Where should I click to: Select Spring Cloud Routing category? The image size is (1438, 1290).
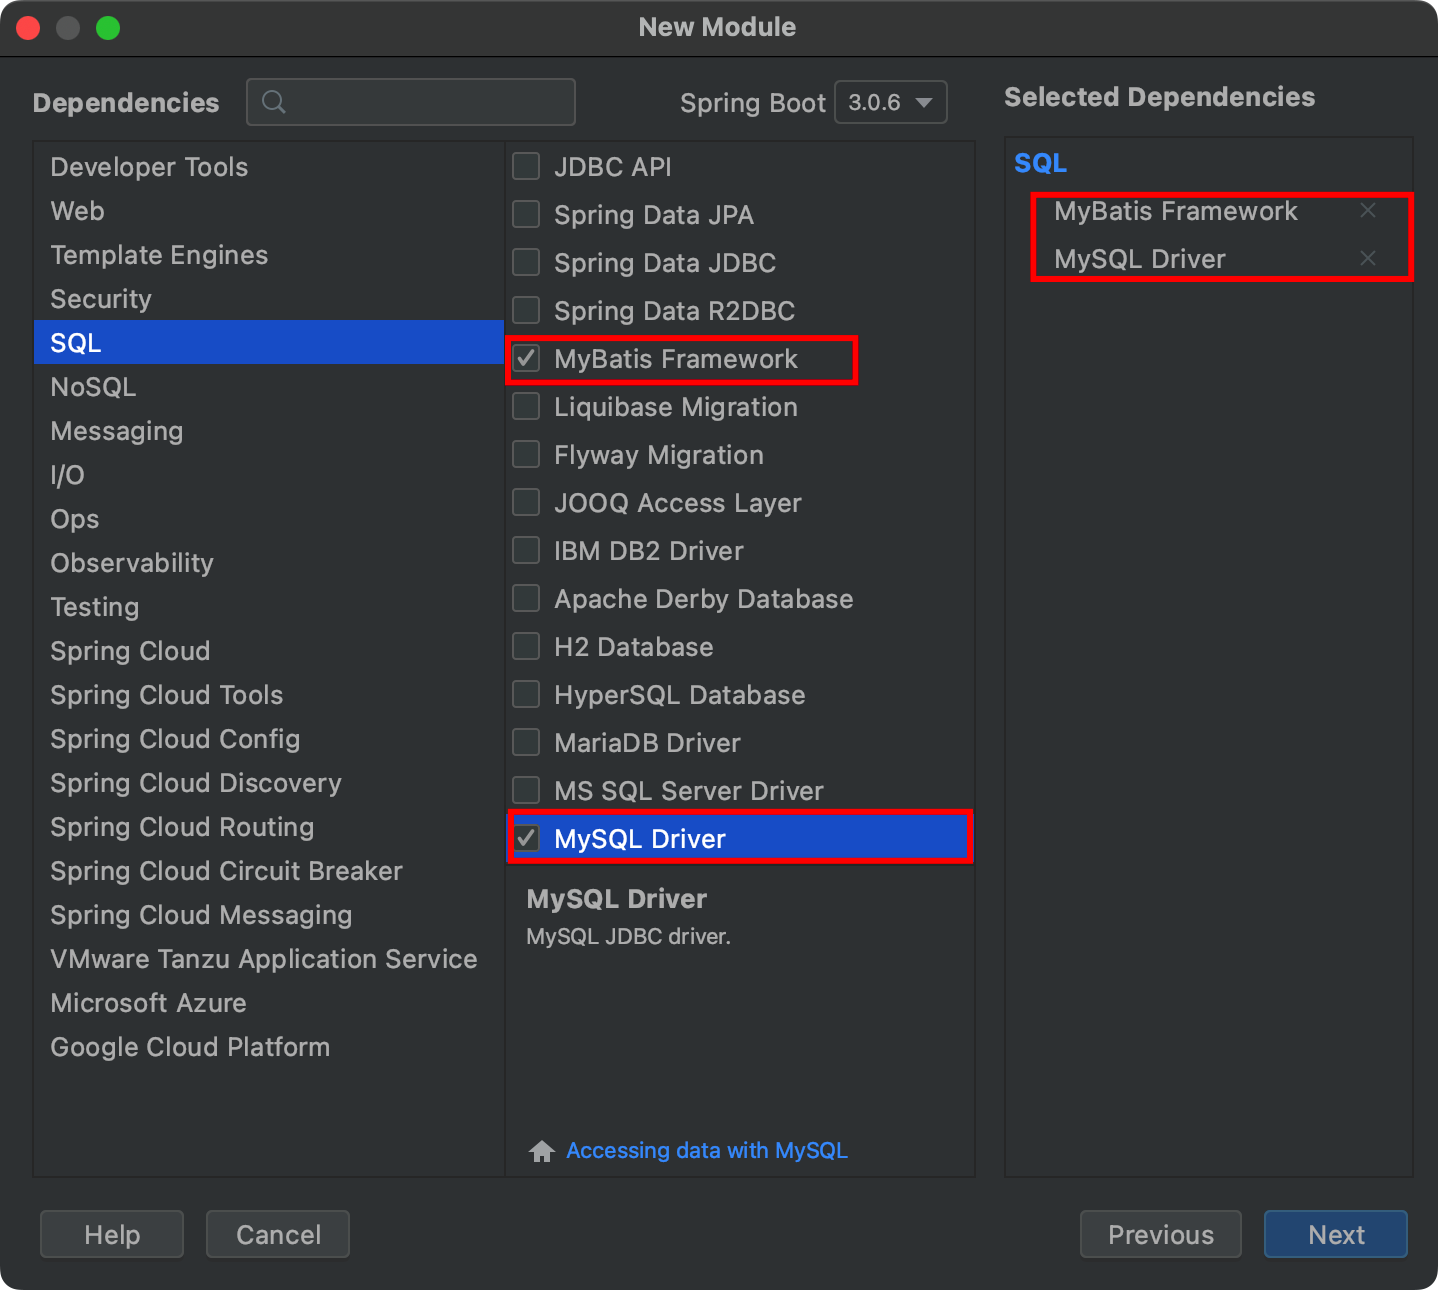pos(268,827)
